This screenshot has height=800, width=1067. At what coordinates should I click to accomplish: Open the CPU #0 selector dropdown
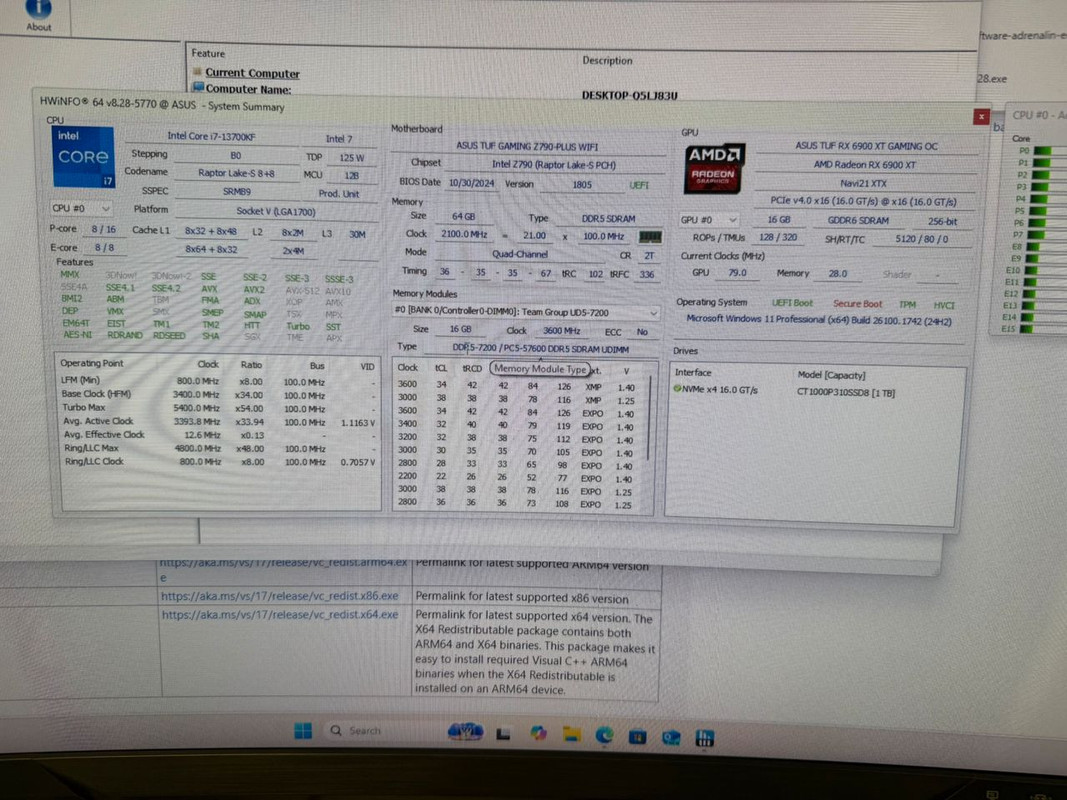click(x=81, y=208)
